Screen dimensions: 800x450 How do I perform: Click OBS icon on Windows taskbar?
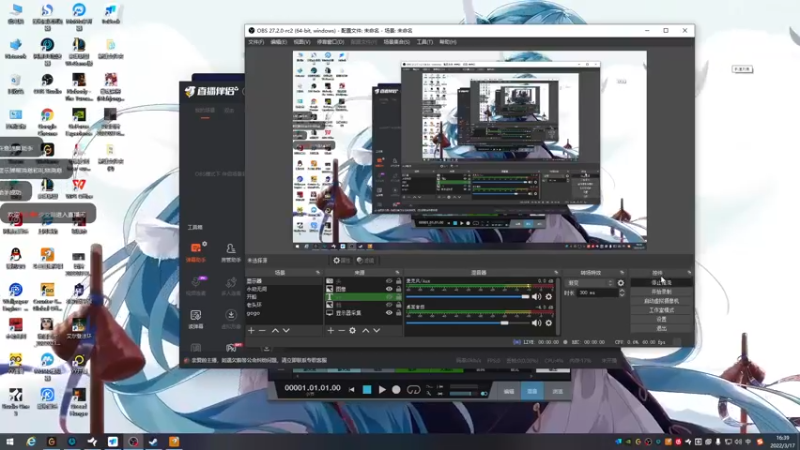point(133,442)
